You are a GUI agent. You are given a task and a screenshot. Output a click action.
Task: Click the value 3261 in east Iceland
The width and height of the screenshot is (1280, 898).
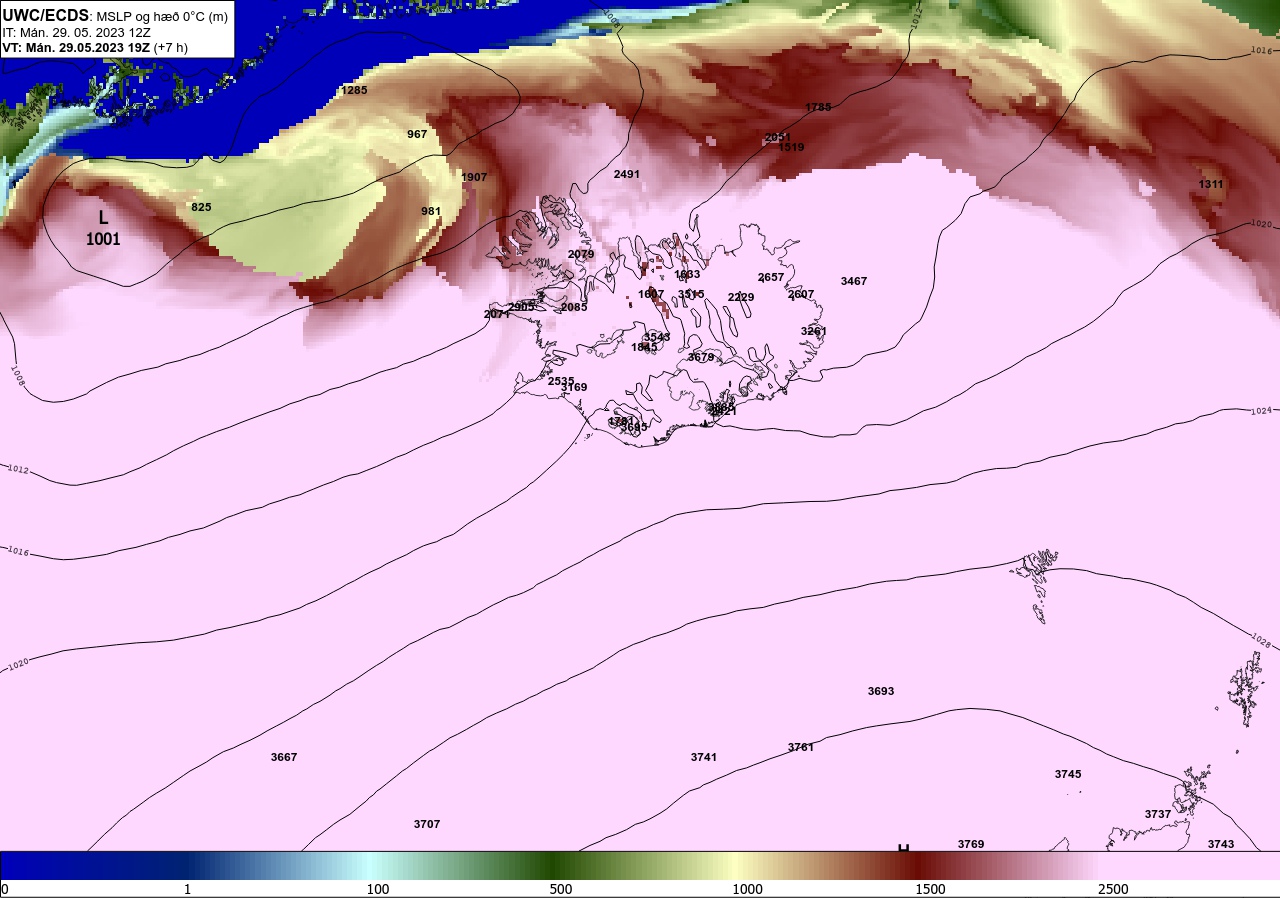(x=814, y=331)
